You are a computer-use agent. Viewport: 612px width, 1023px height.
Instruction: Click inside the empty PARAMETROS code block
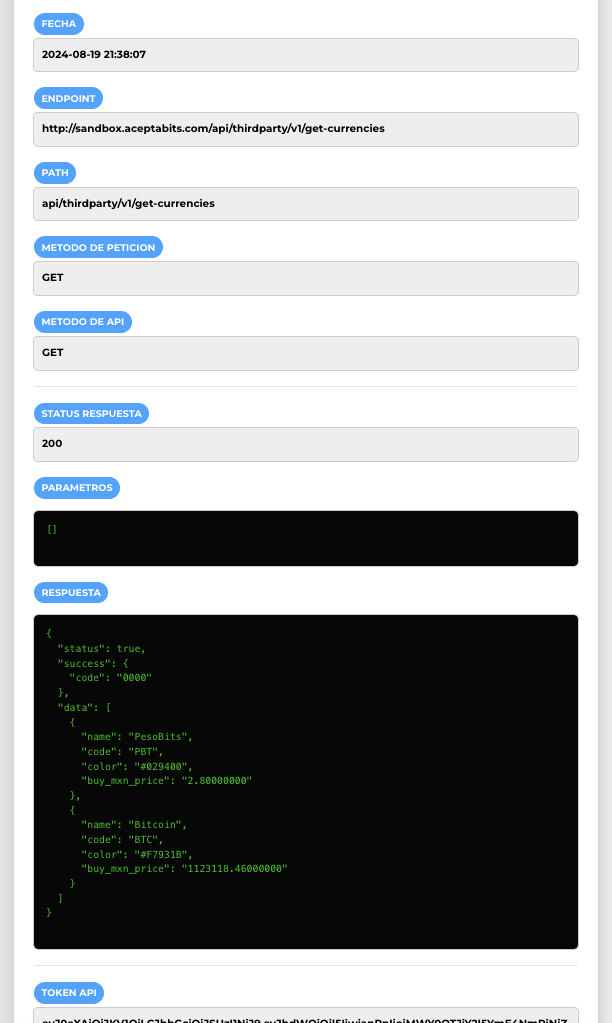point(305,540)
